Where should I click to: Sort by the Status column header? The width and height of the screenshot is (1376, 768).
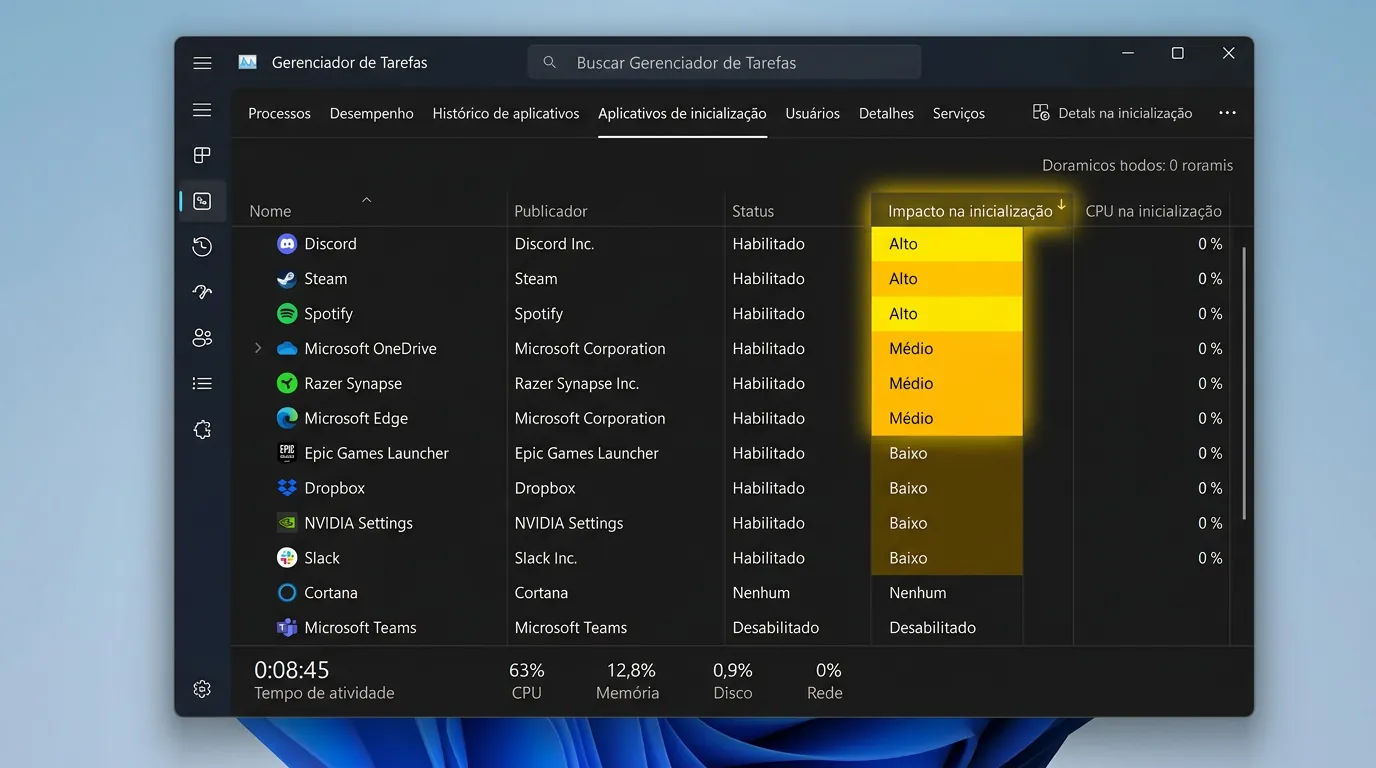pyautogui.click(x=753, y=211)
